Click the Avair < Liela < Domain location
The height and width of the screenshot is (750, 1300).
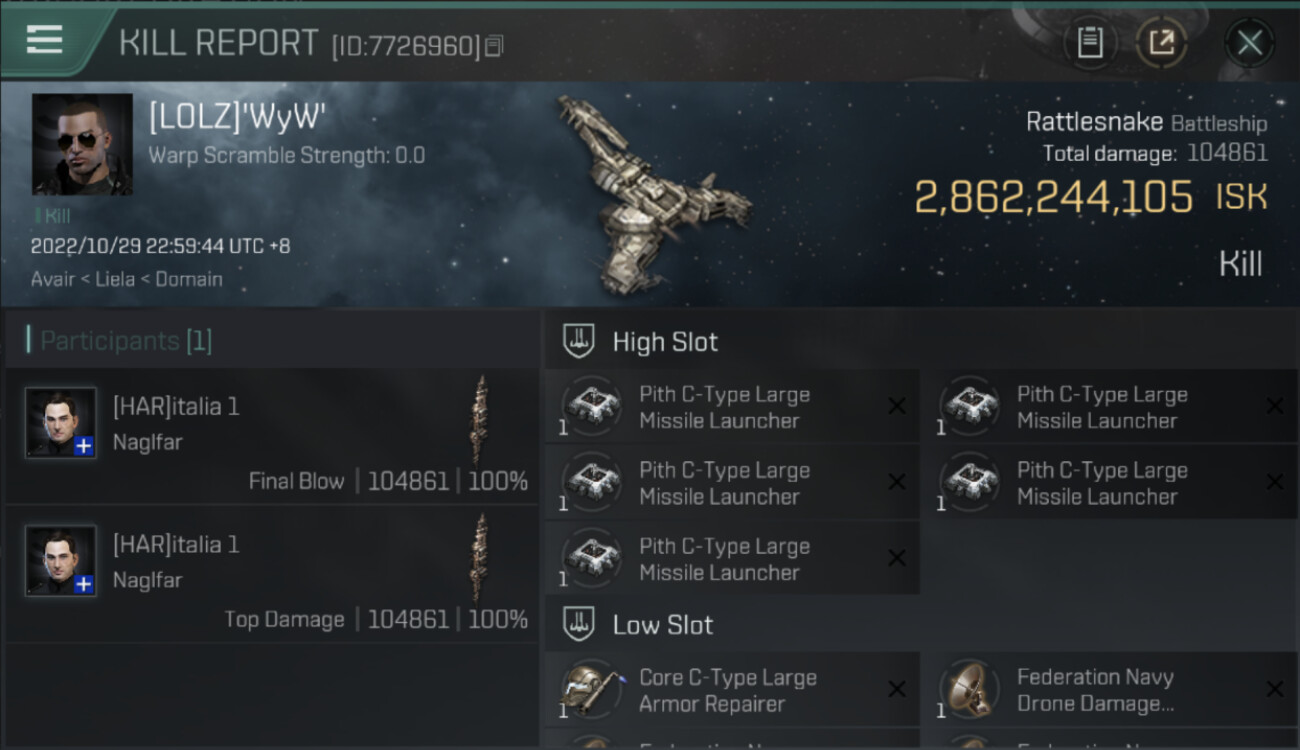127,279
